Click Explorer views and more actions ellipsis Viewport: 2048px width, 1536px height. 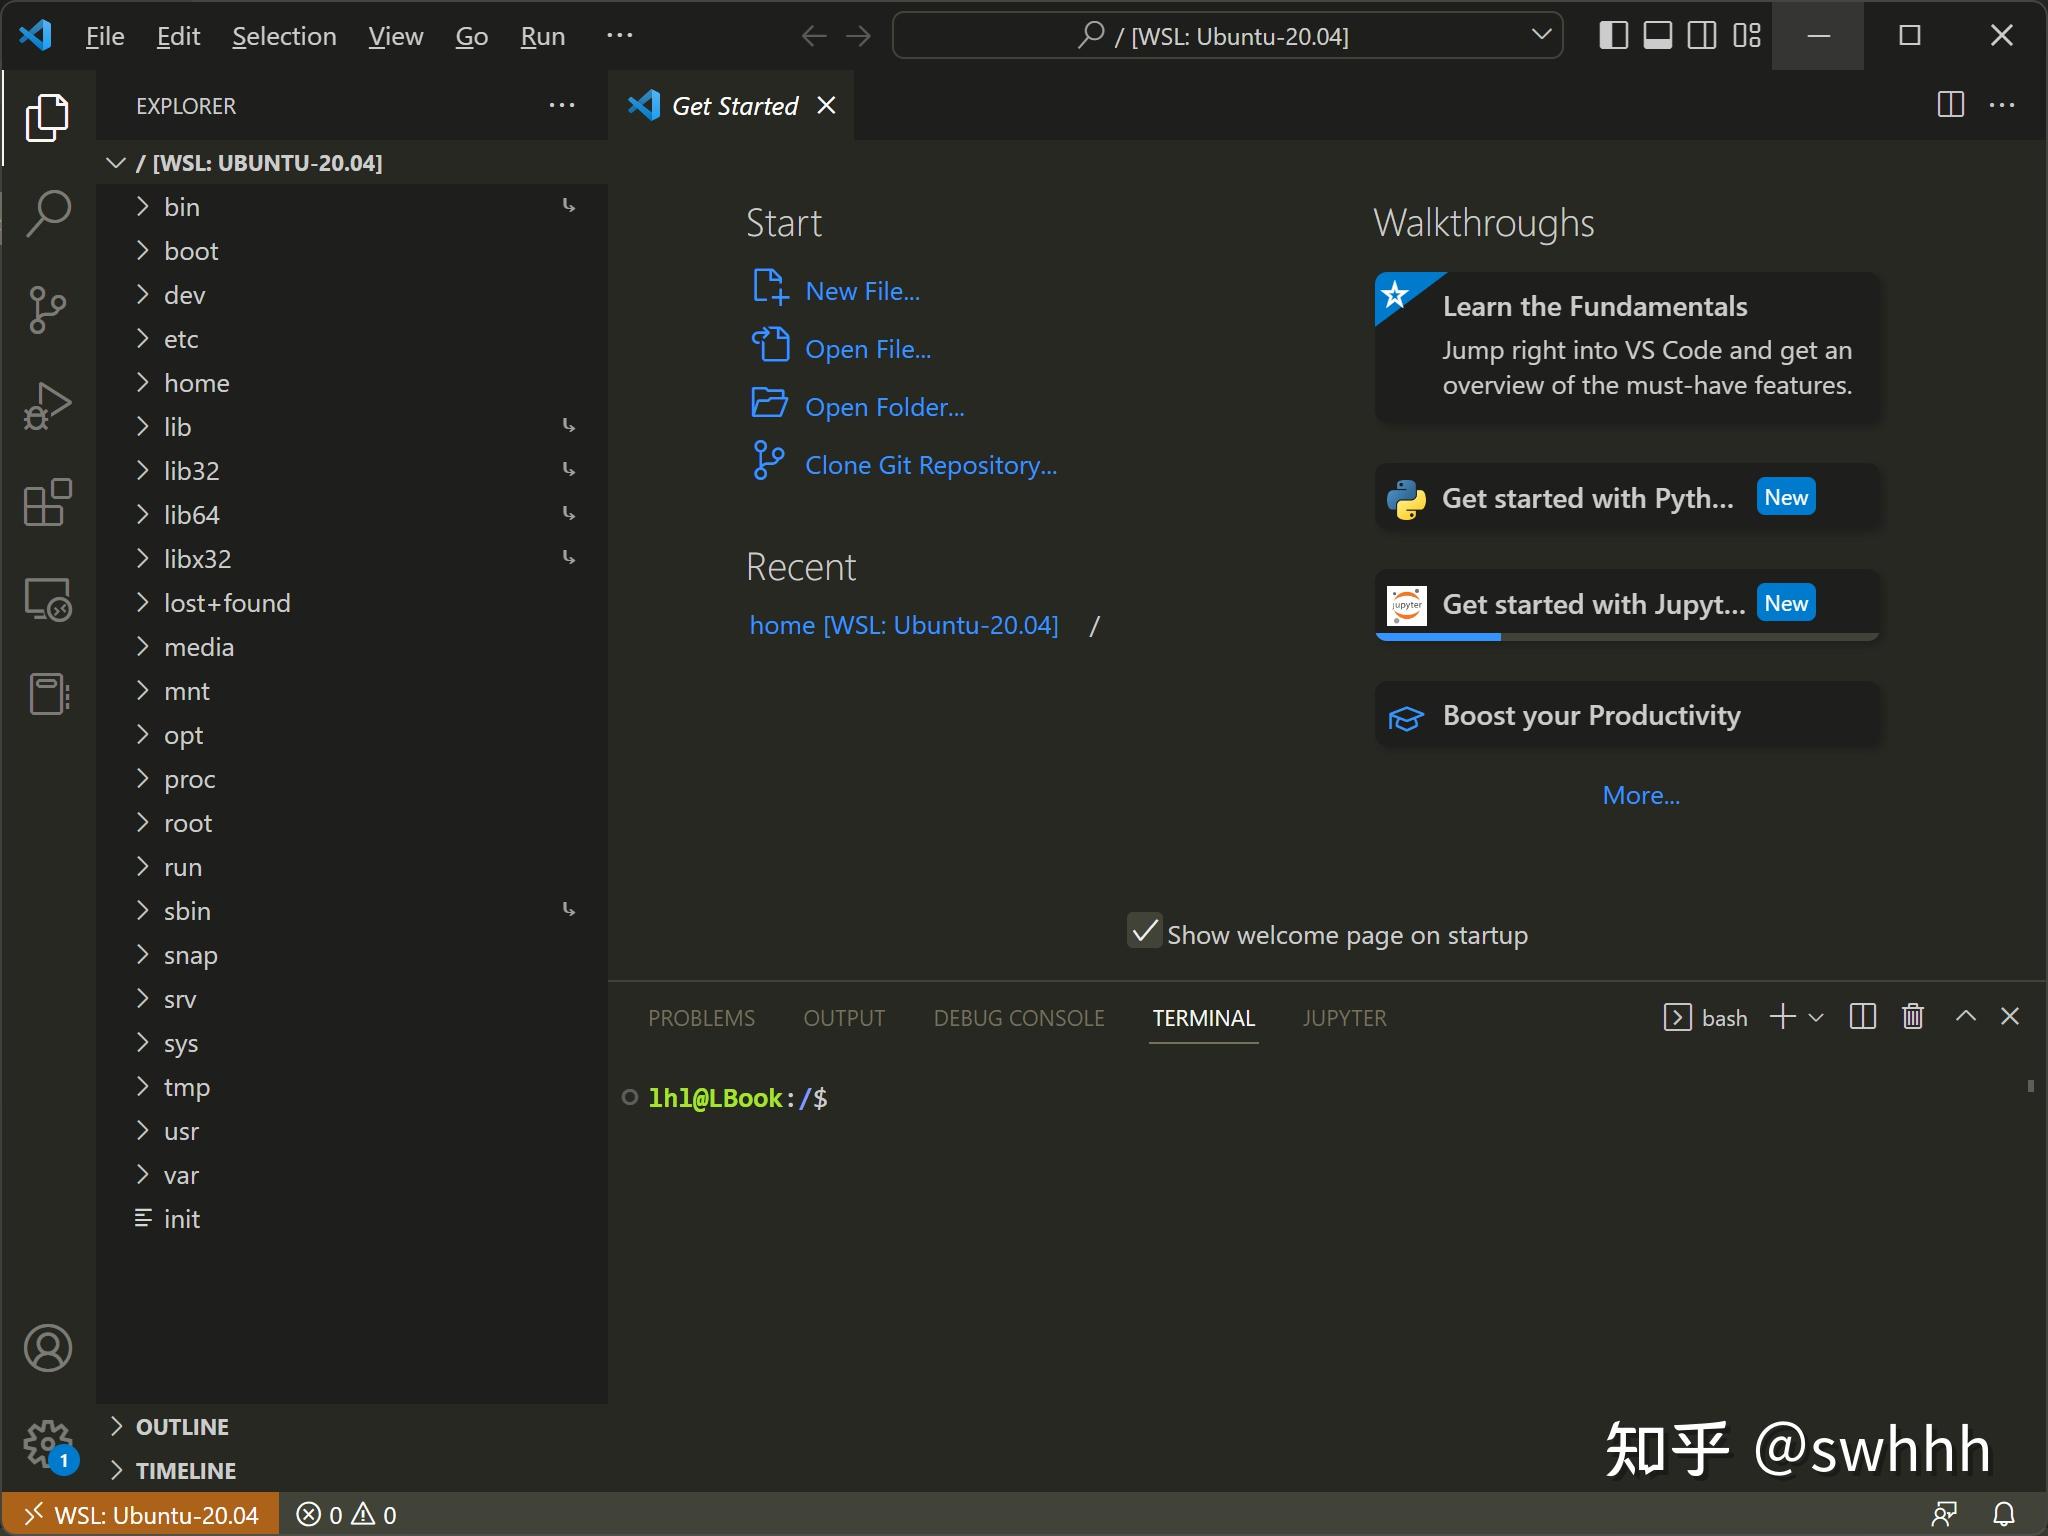pyautogui.click(x=562, y=105)
